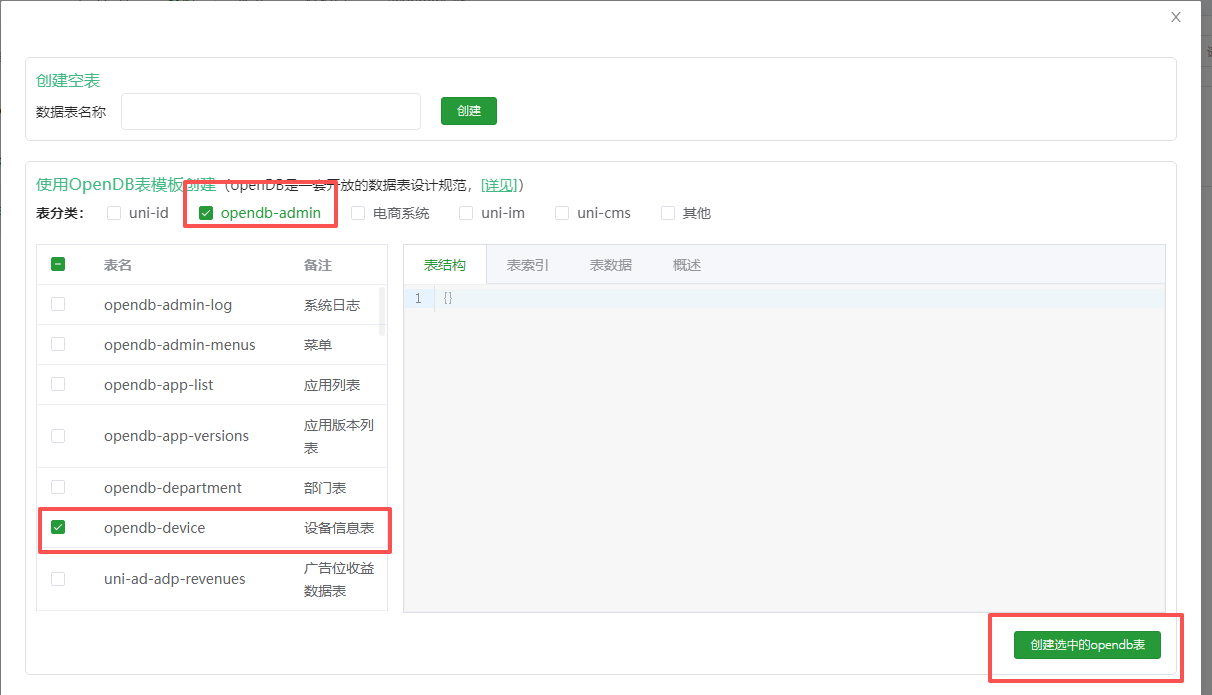The height and width of the screenshot is (695, 1212).
Task: Check the opendb-department row checkbox
Action: pyautogui.click(x=58, y=487)
